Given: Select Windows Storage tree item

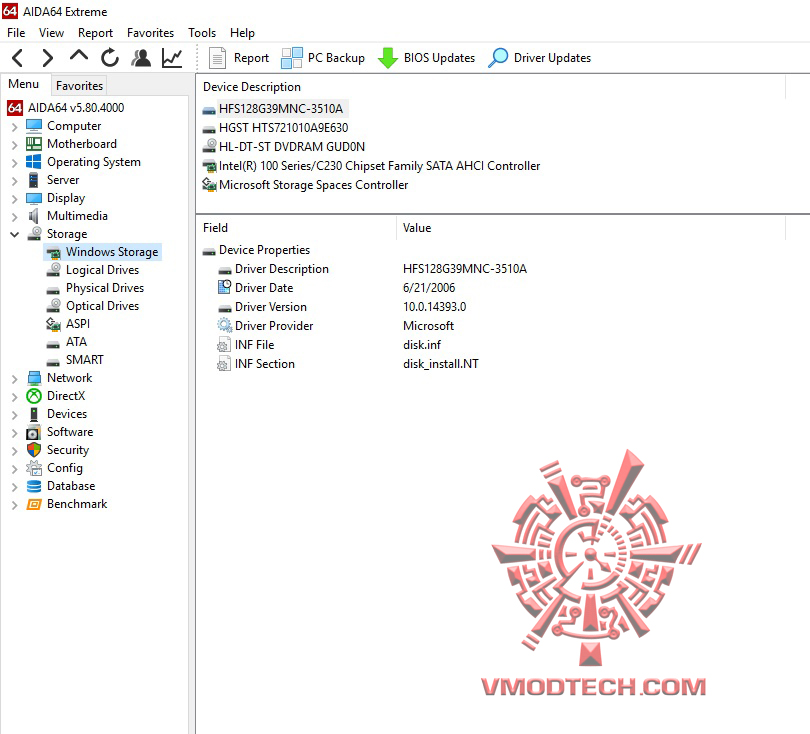Looking at the screenshot, I should 112,252.
